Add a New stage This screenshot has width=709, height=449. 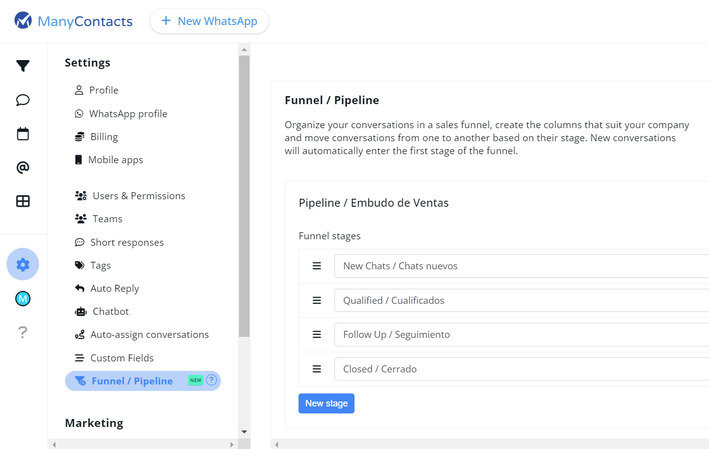[326, 403]
